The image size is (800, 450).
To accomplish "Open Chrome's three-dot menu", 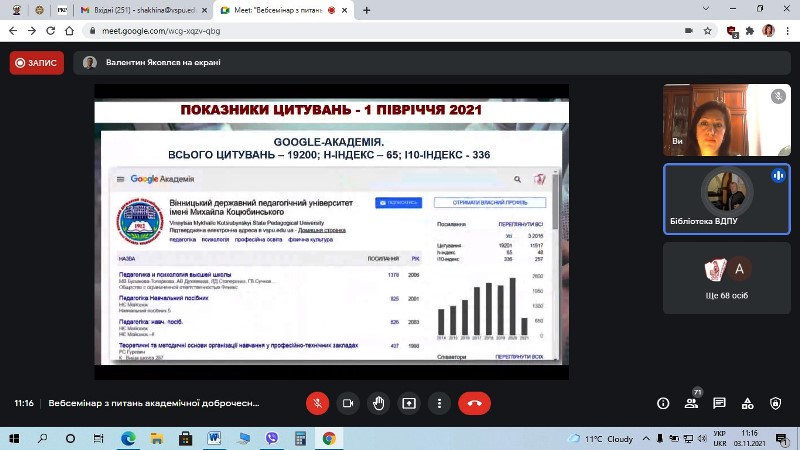I will point(787,31).
